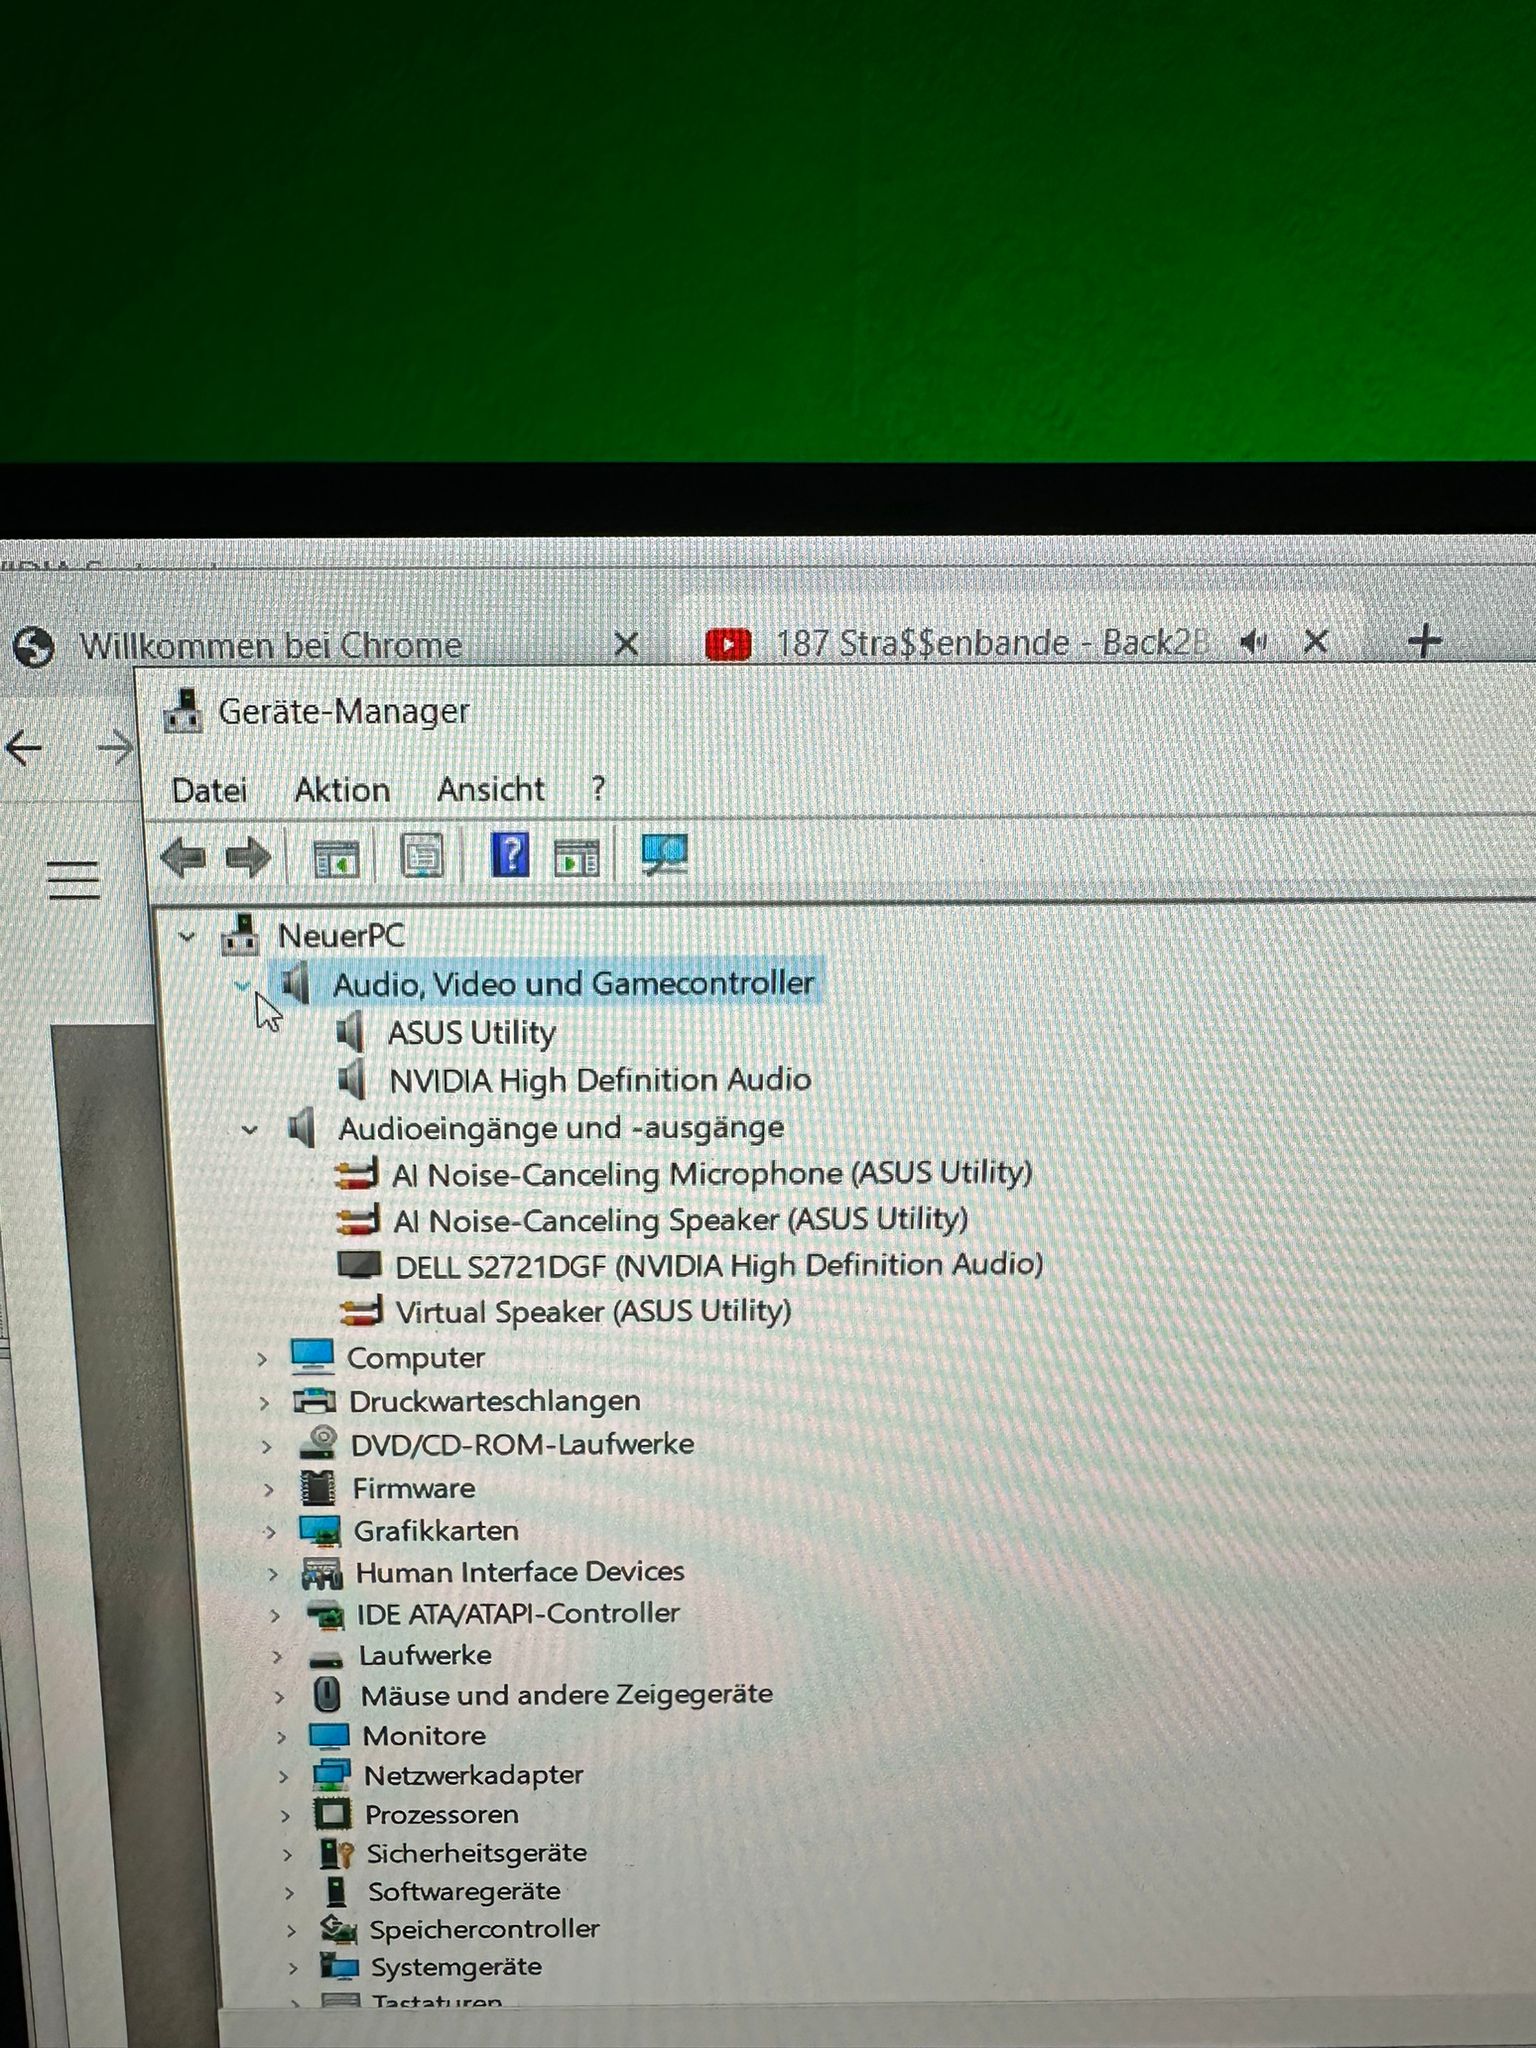
Task: Click the Prozessoren chip icon
Action: pyautogui.click(x=332, y=1815)
